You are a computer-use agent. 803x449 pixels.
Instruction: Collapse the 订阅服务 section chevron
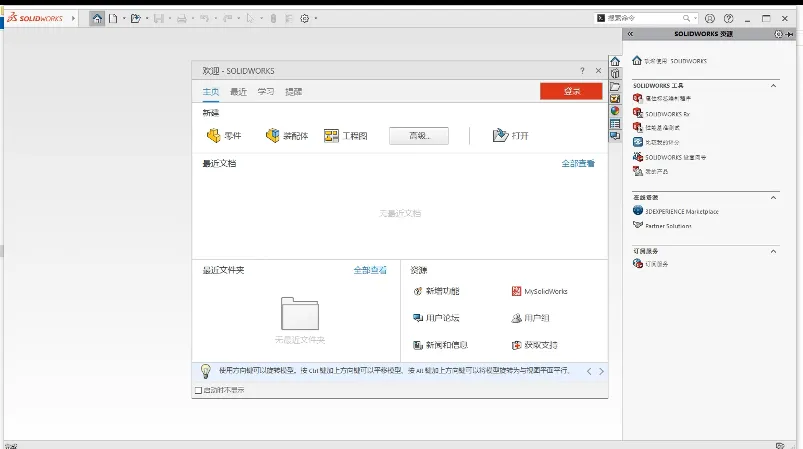tap(773, 251)
